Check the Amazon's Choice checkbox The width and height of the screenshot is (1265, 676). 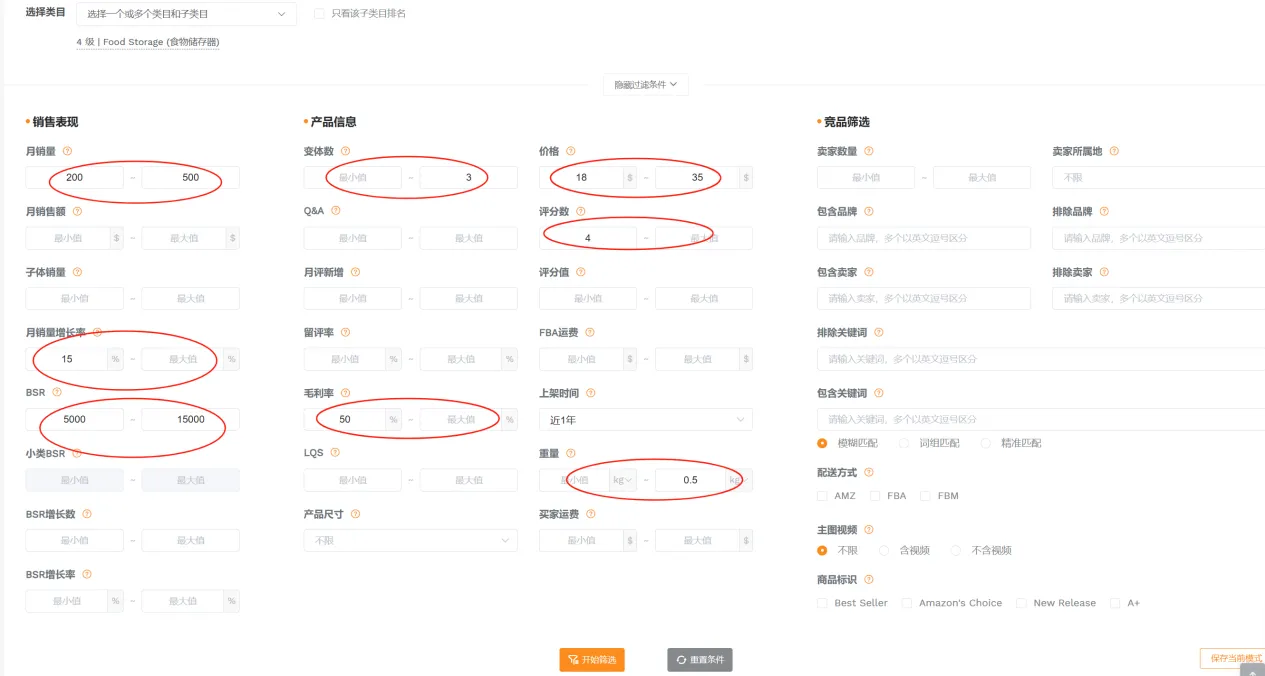907,603
